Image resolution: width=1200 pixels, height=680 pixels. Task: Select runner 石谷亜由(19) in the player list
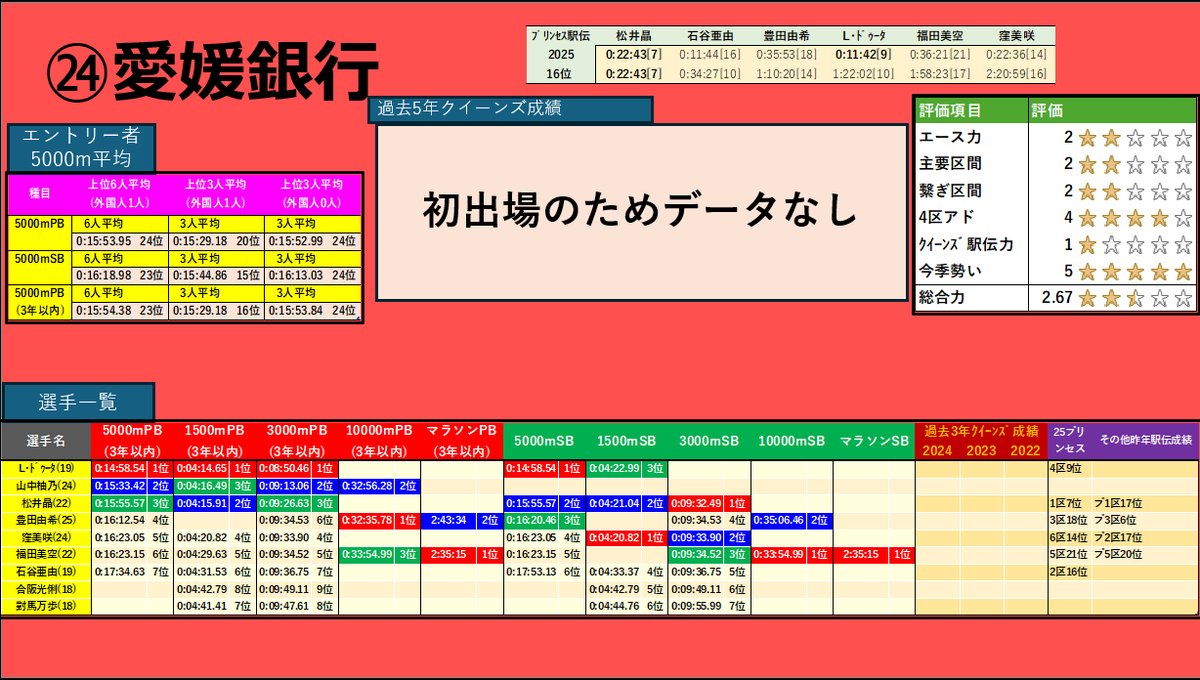46,572
